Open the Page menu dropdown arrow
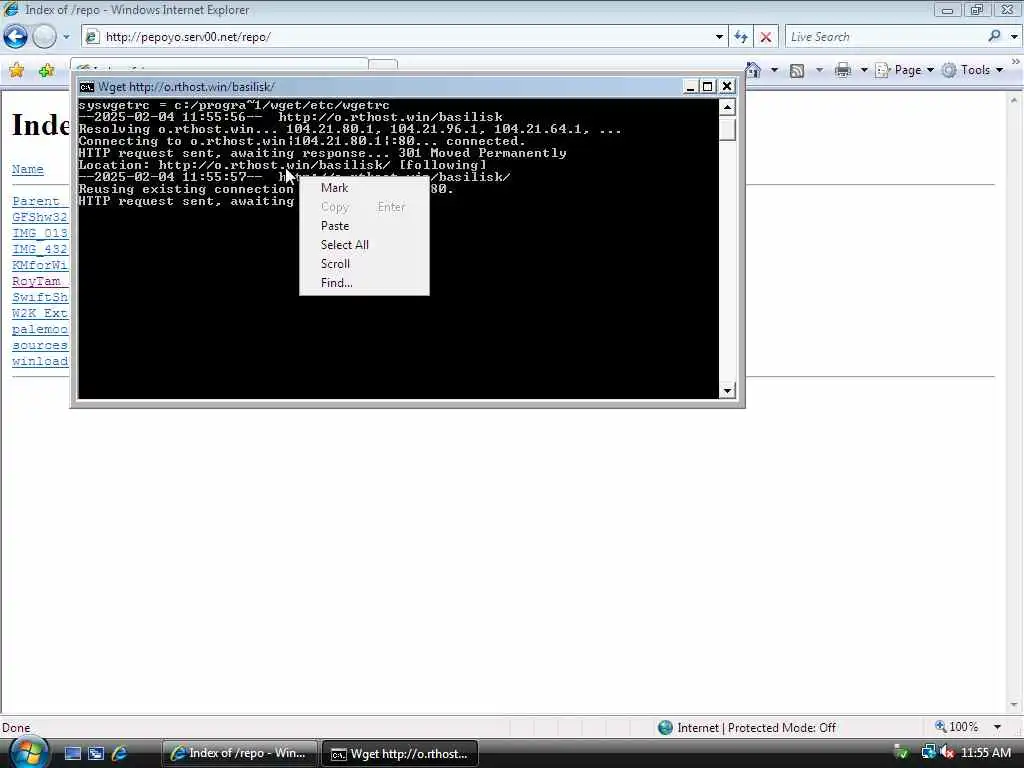Image resolution: width=1024 pixels, height=768 pixels. (x=930, y=70)
